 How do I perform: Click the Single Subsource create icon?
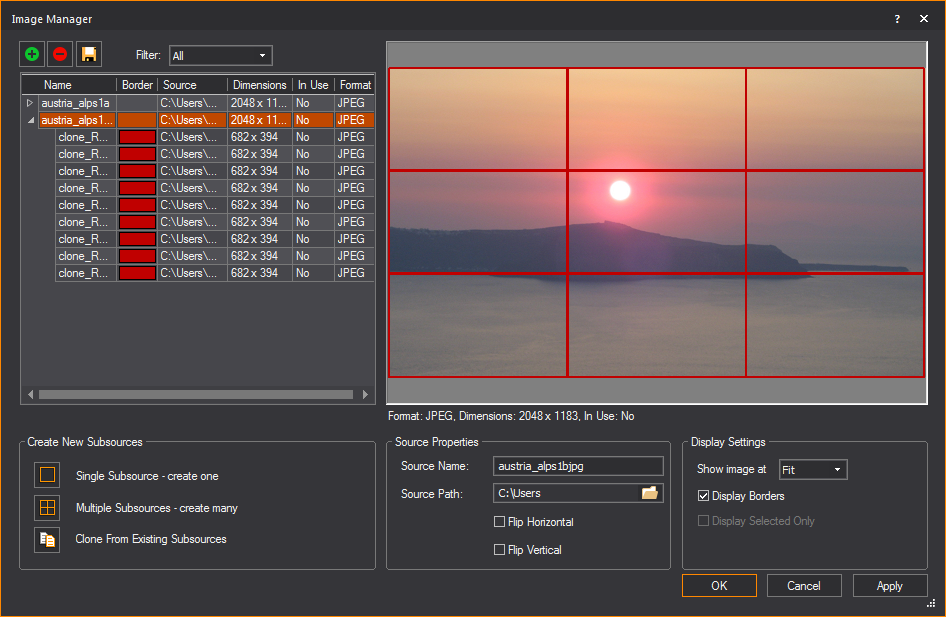coord(47,475)
